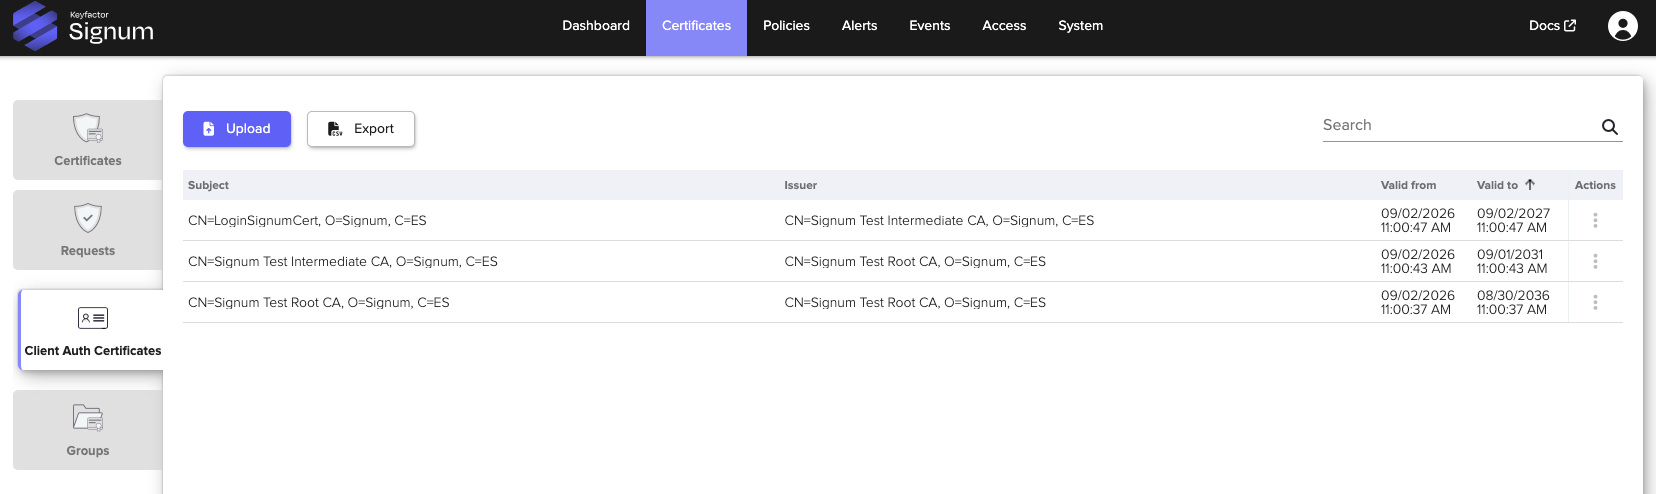Click Valid to 09/01/2031 cell

(x=1512, y=261)
